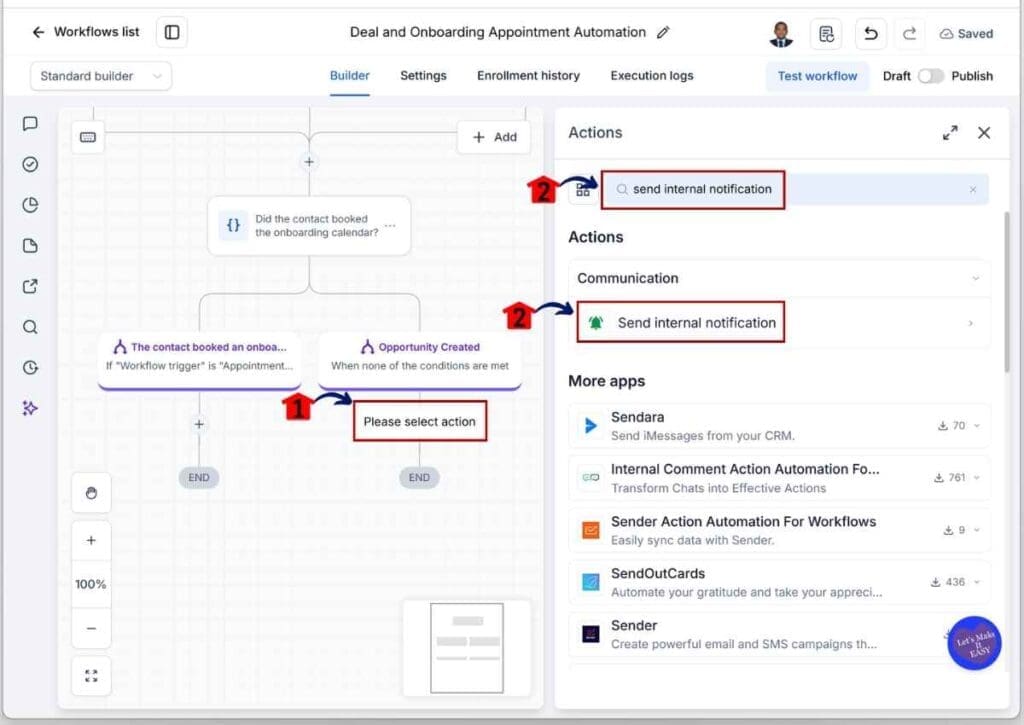Open Sendara app entry
This screenshot has height=725, width=1024.
779,426
